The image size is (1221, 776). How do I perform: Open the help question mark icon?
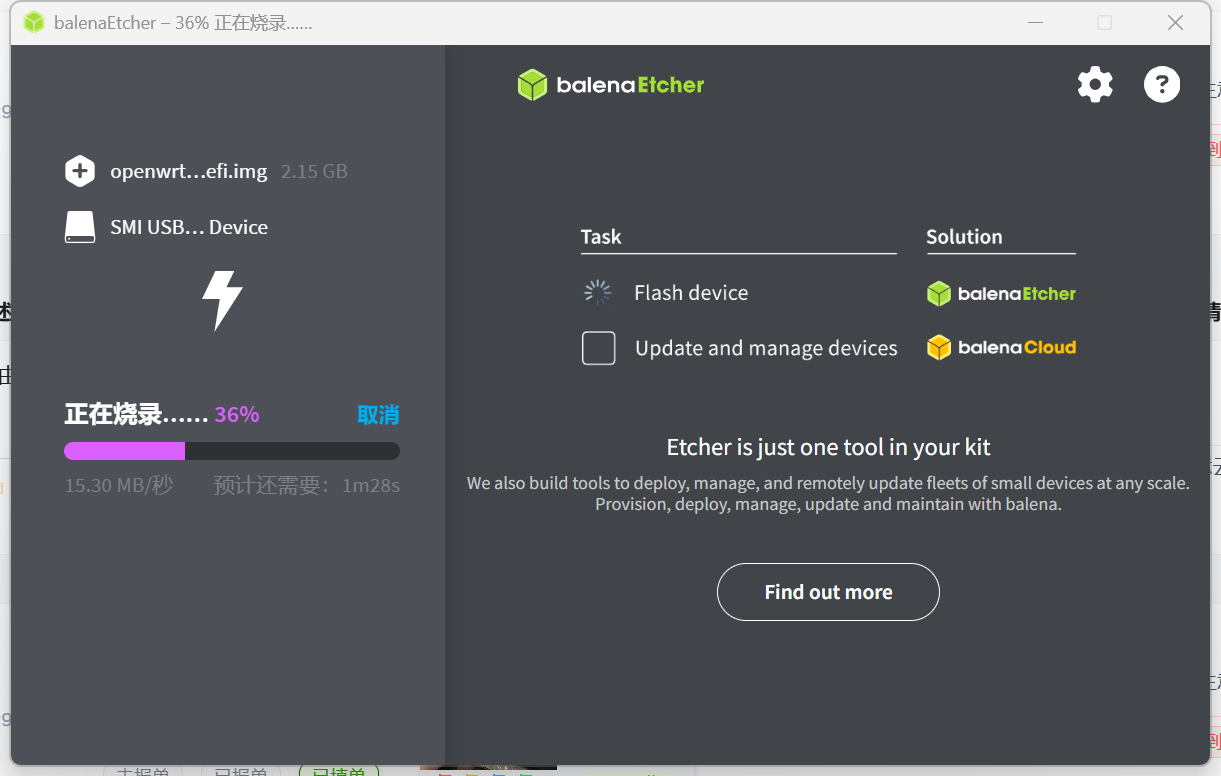[1162, 85]
